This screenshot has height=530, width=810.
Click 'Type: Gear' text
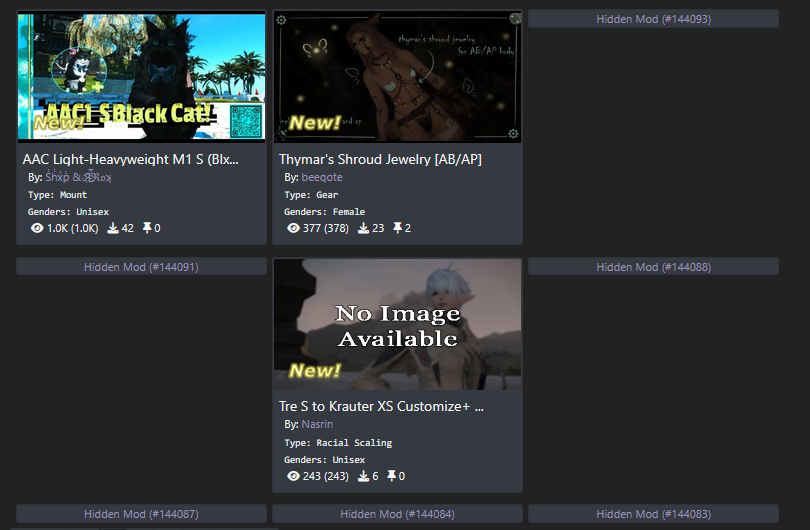pos(311,195)
